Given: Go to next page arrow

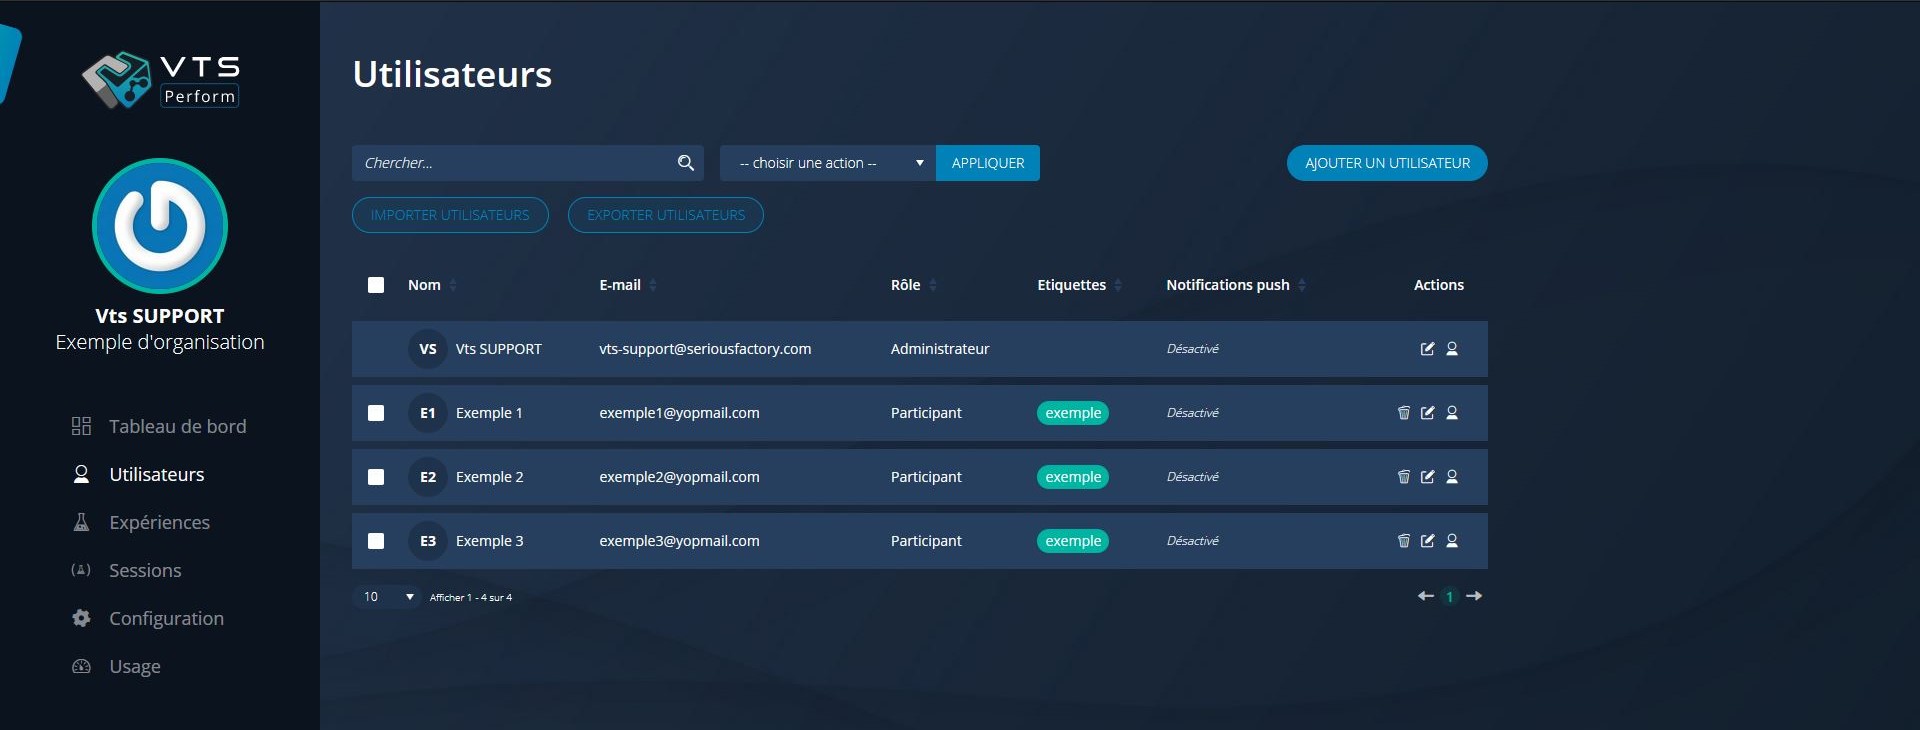Looking at the screenshot, I should click(1474, 596).
